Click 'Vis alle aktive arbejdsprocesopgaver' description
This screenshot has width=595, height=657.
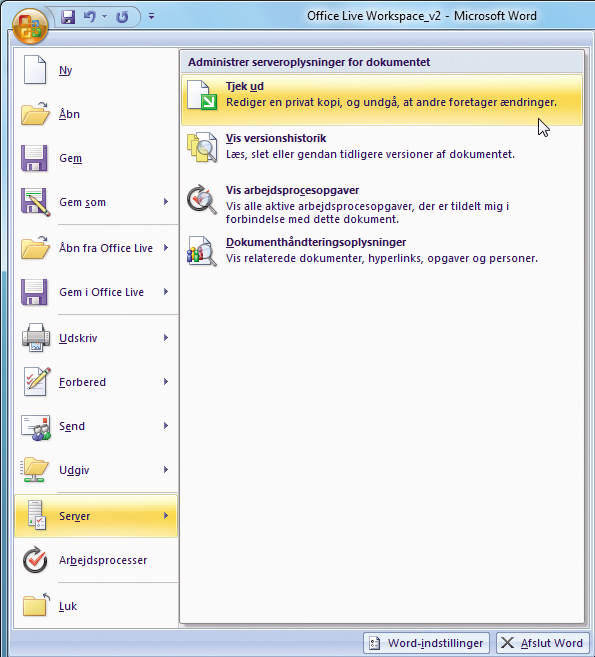[367, 212]
